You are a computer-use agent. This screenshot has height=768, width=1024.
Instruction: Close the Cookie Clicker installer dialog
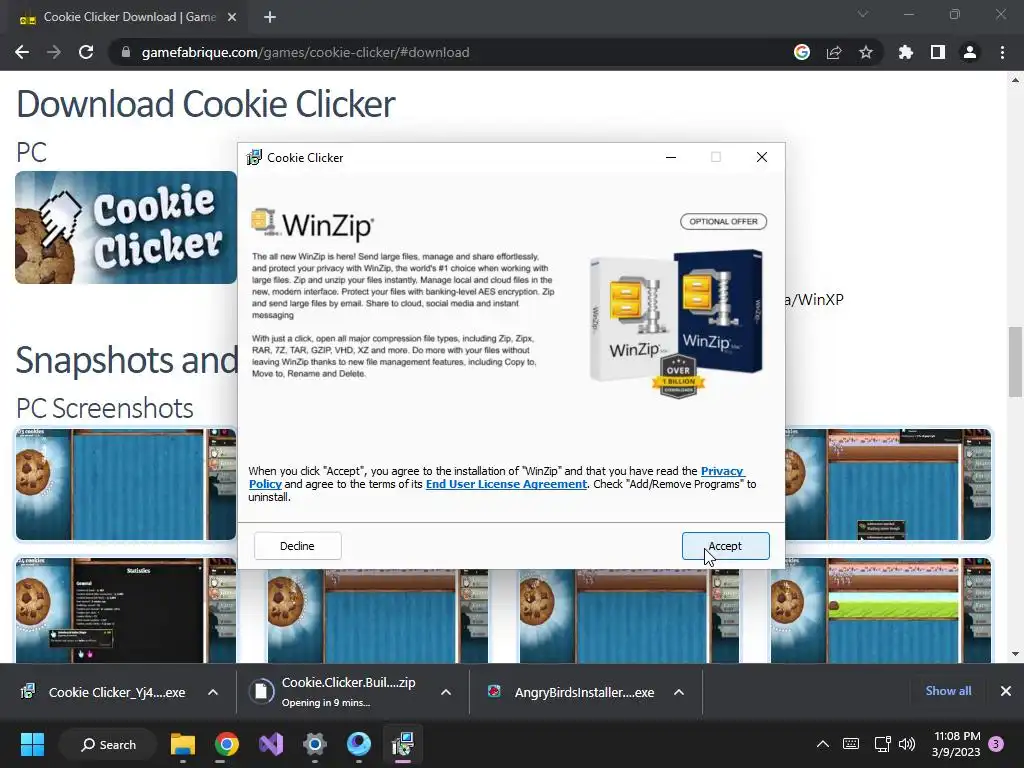[x=761, y=157]
